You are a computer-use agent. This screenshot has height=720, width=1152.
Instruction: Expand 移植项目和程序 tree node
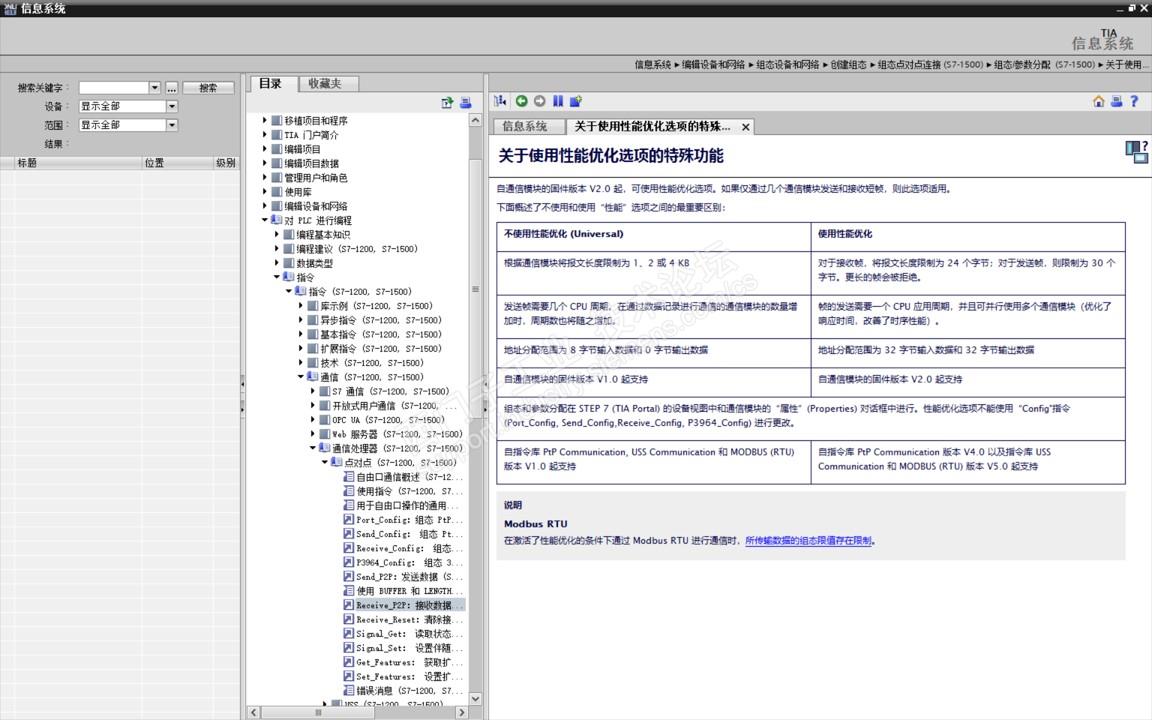click(x=265, y=120)
